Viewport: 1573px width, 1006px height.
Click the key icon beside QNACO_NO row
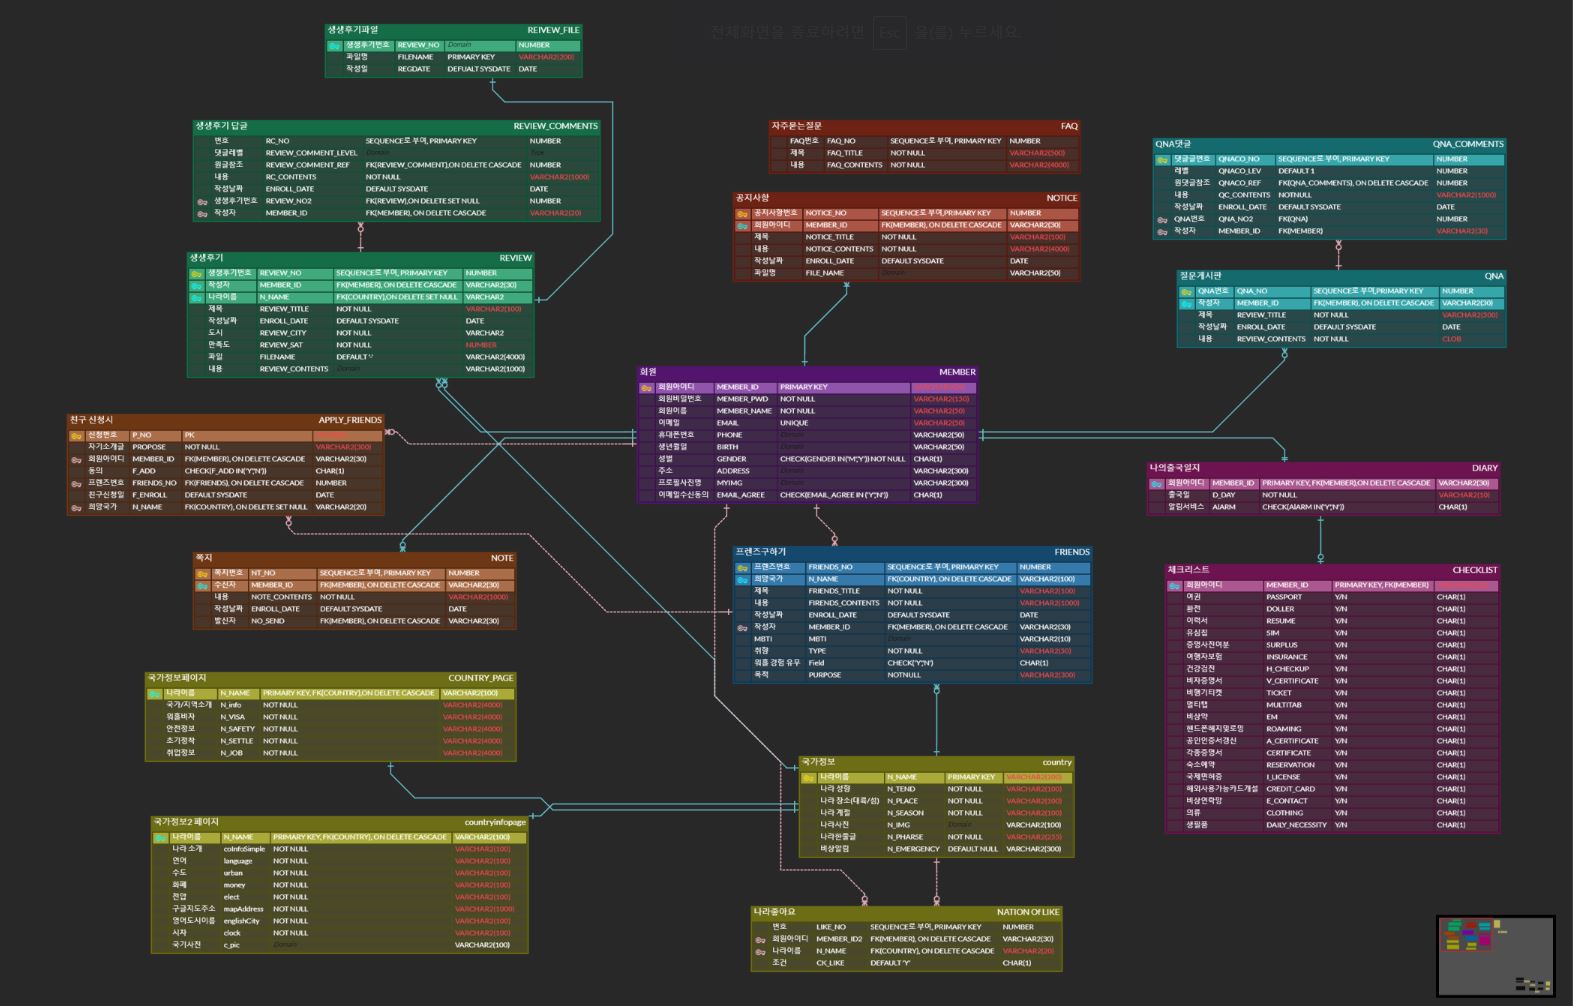point(1162,160)
